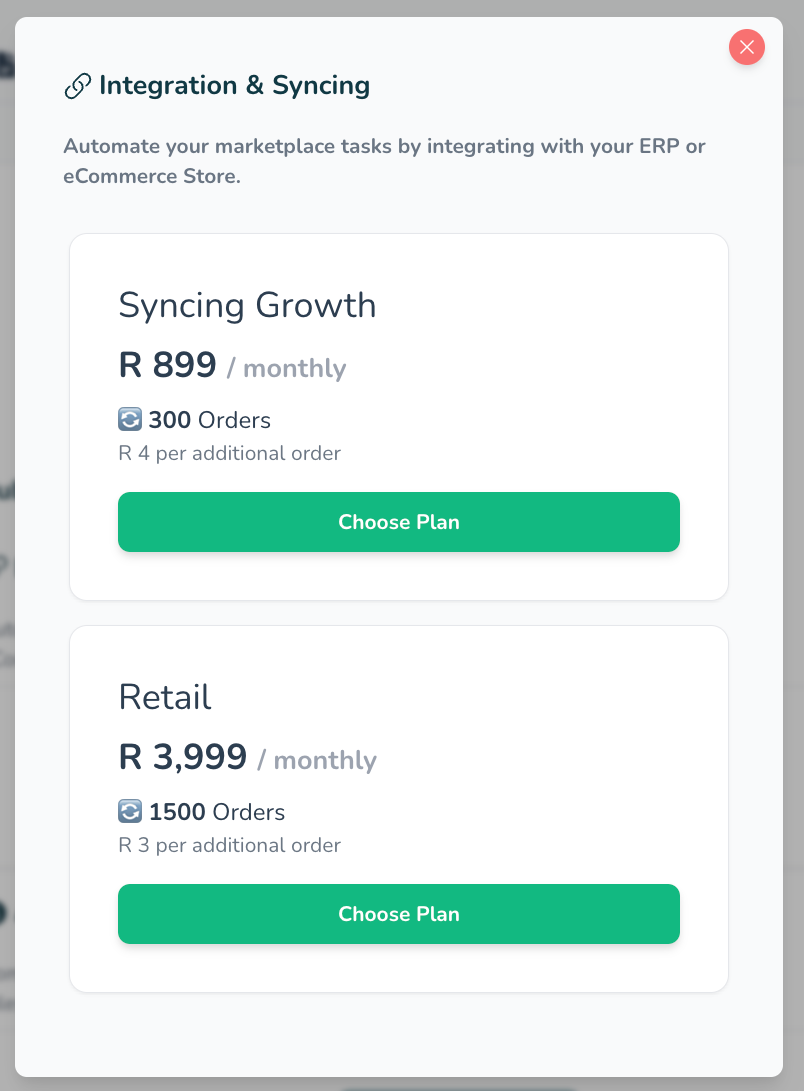This screenshot has width=804, height=1091.
Task: Click 'R 3 per additional order' text
Action: click(x=229, y=845)
